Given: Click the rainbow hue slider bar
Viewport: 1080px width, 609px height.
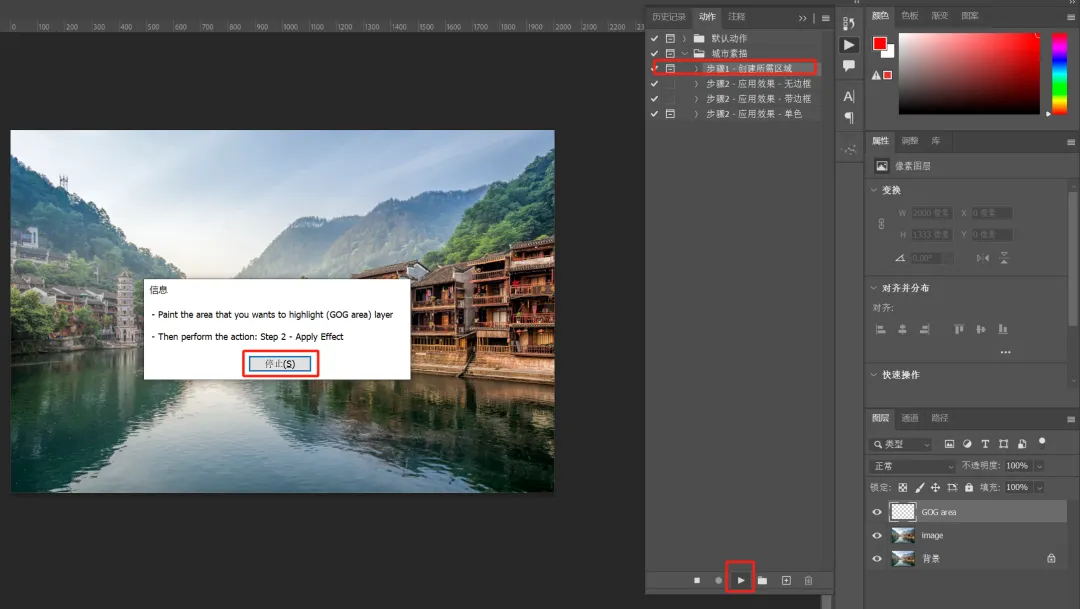Looking at the screenshot, I should (x=1059, y=73).
